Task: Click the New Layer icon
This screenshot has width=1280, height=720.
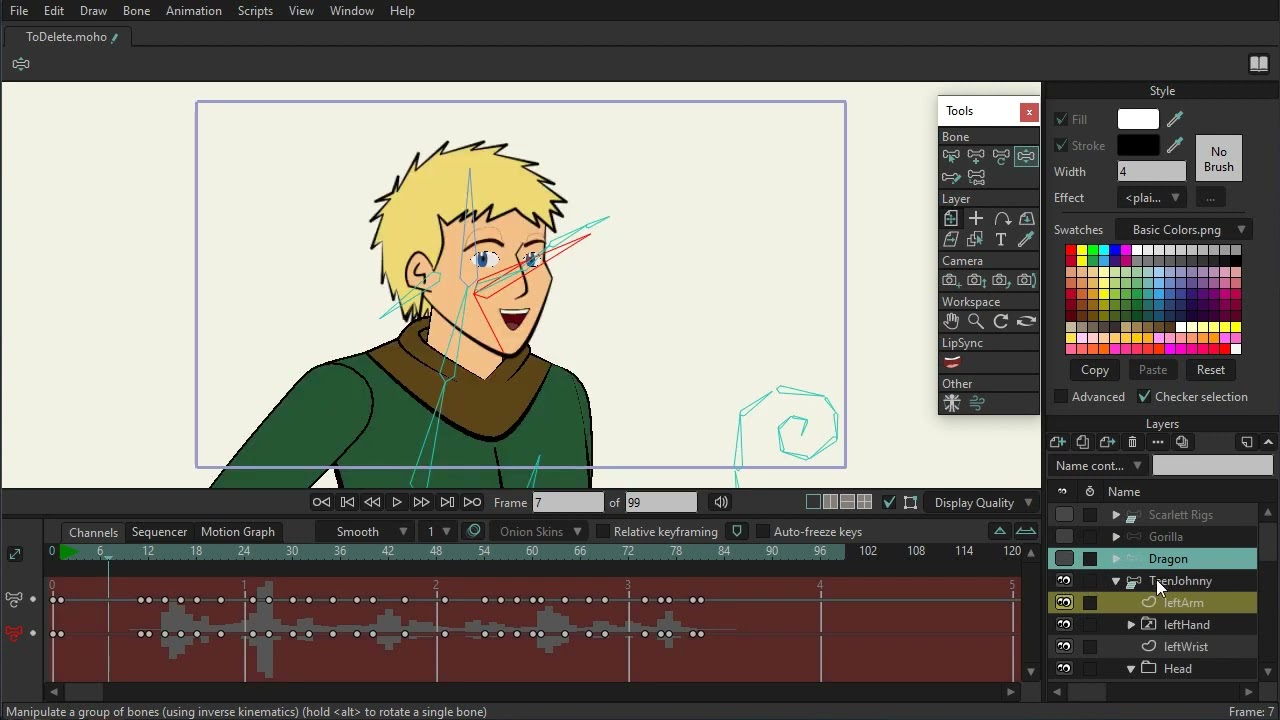Action: pyautogui.click(x=1058, y=442)
